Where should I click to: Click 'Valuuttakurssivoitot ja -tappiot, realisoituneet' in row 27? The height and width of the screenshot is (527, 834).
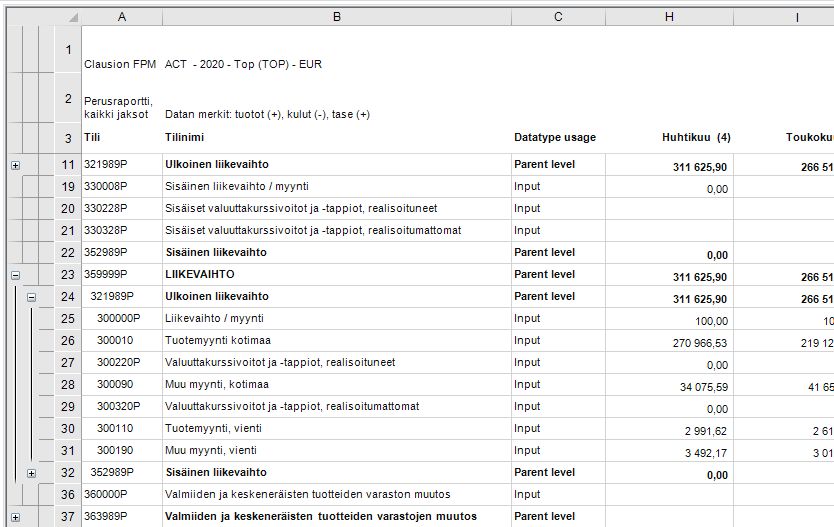[x=337, y=363]
